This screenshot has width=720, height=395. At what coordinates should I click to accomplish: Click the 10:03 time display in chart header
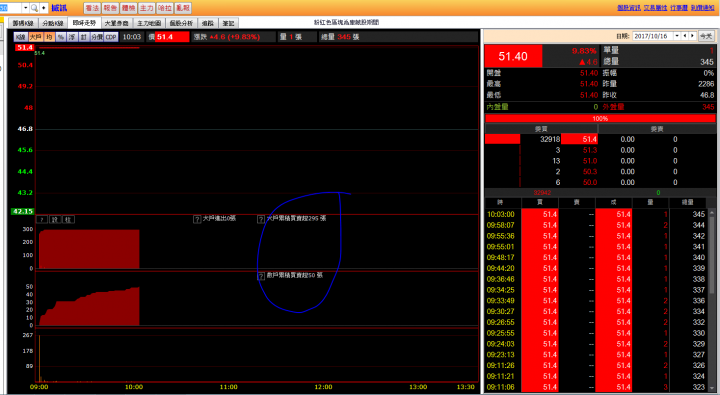point(132,37)
